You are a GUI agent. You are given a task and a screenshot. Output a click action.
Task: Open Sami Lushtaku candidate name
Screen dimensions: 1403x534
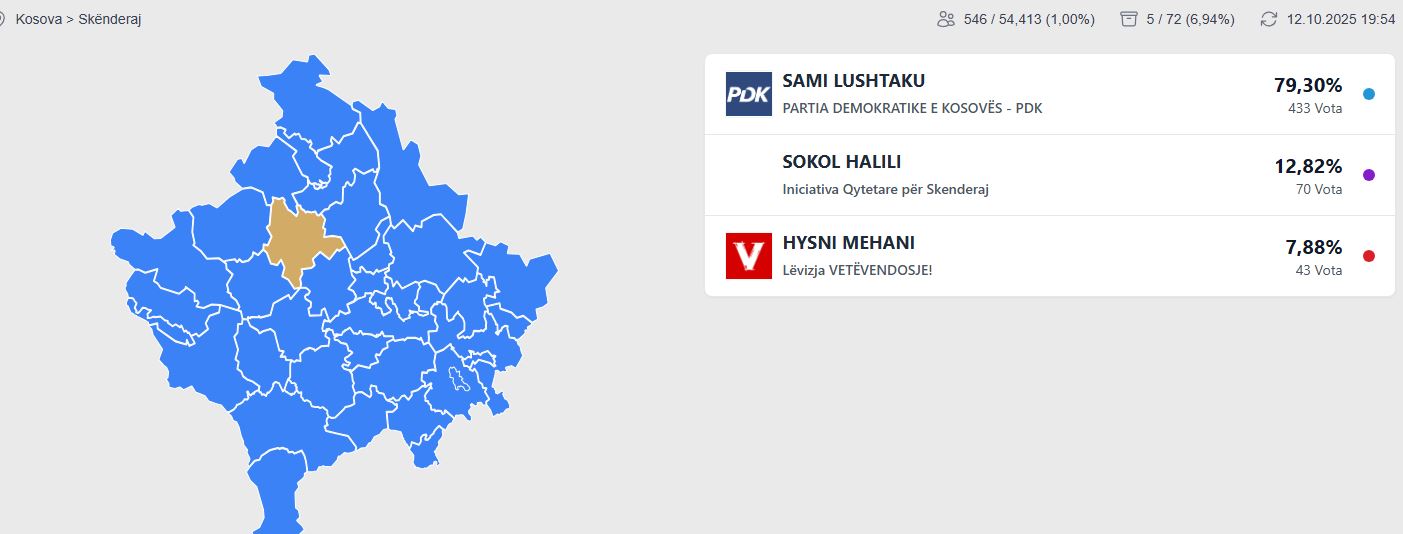click(x=853, y=81)
